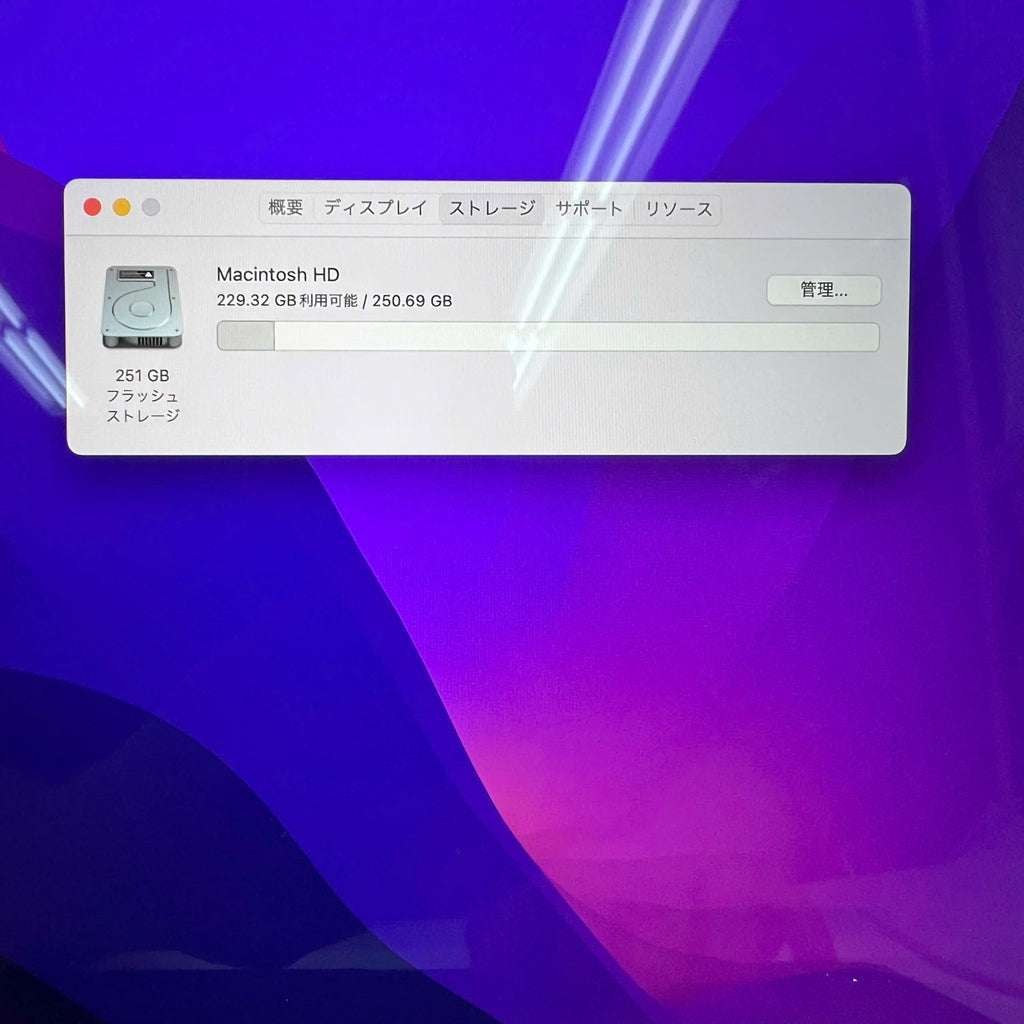Open the ディスプレイ tab
1024x1024 pixels.
376,208
